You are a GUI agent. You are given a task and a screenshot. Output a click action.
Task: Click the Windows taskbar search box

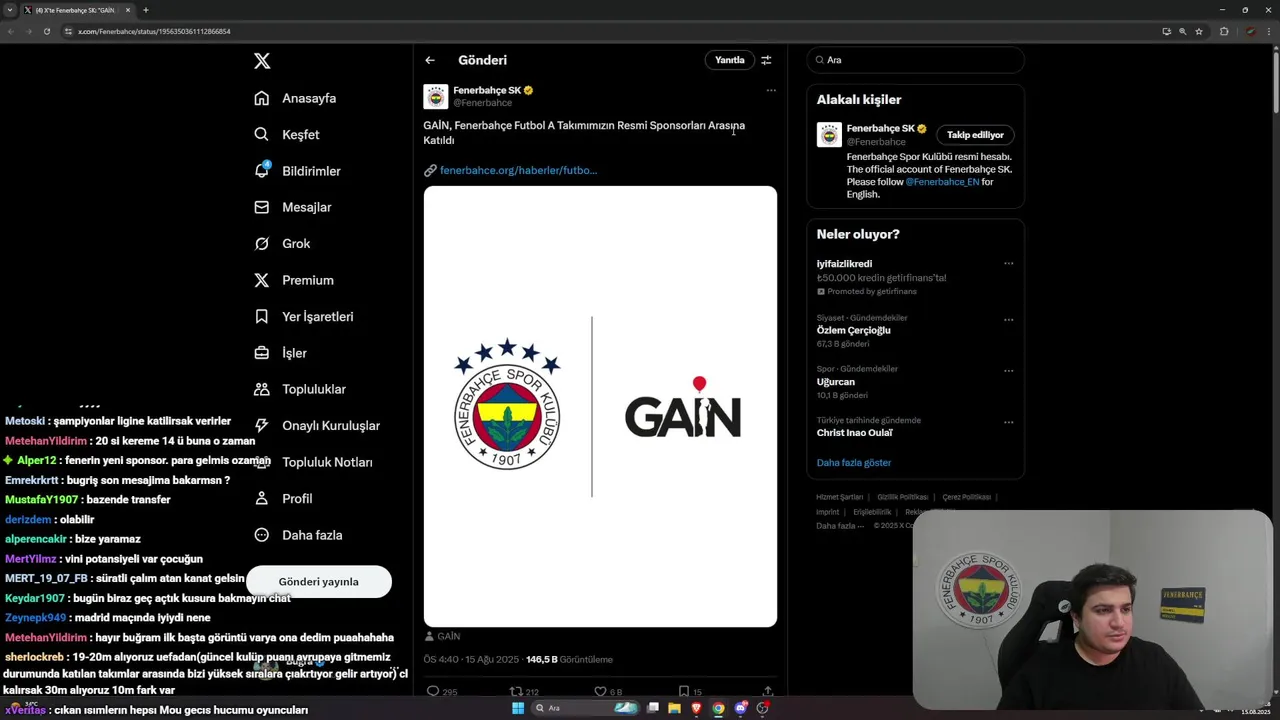pos(586,708)
